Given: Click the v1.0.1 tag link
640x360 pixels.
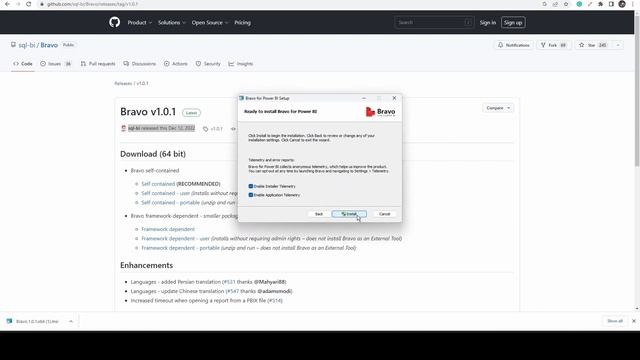Looking at the screenshot, I should point(213,129).
